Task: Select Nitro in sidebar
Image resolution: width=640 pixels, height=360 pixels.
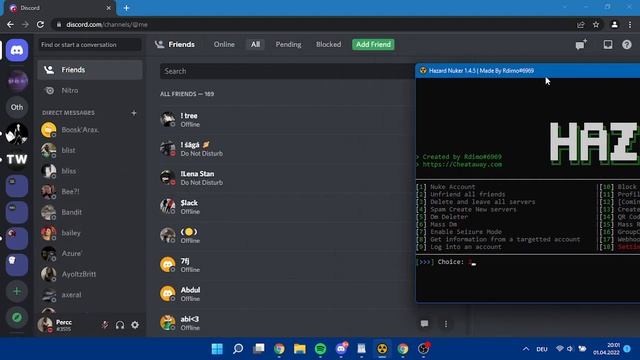Action: 90,91
